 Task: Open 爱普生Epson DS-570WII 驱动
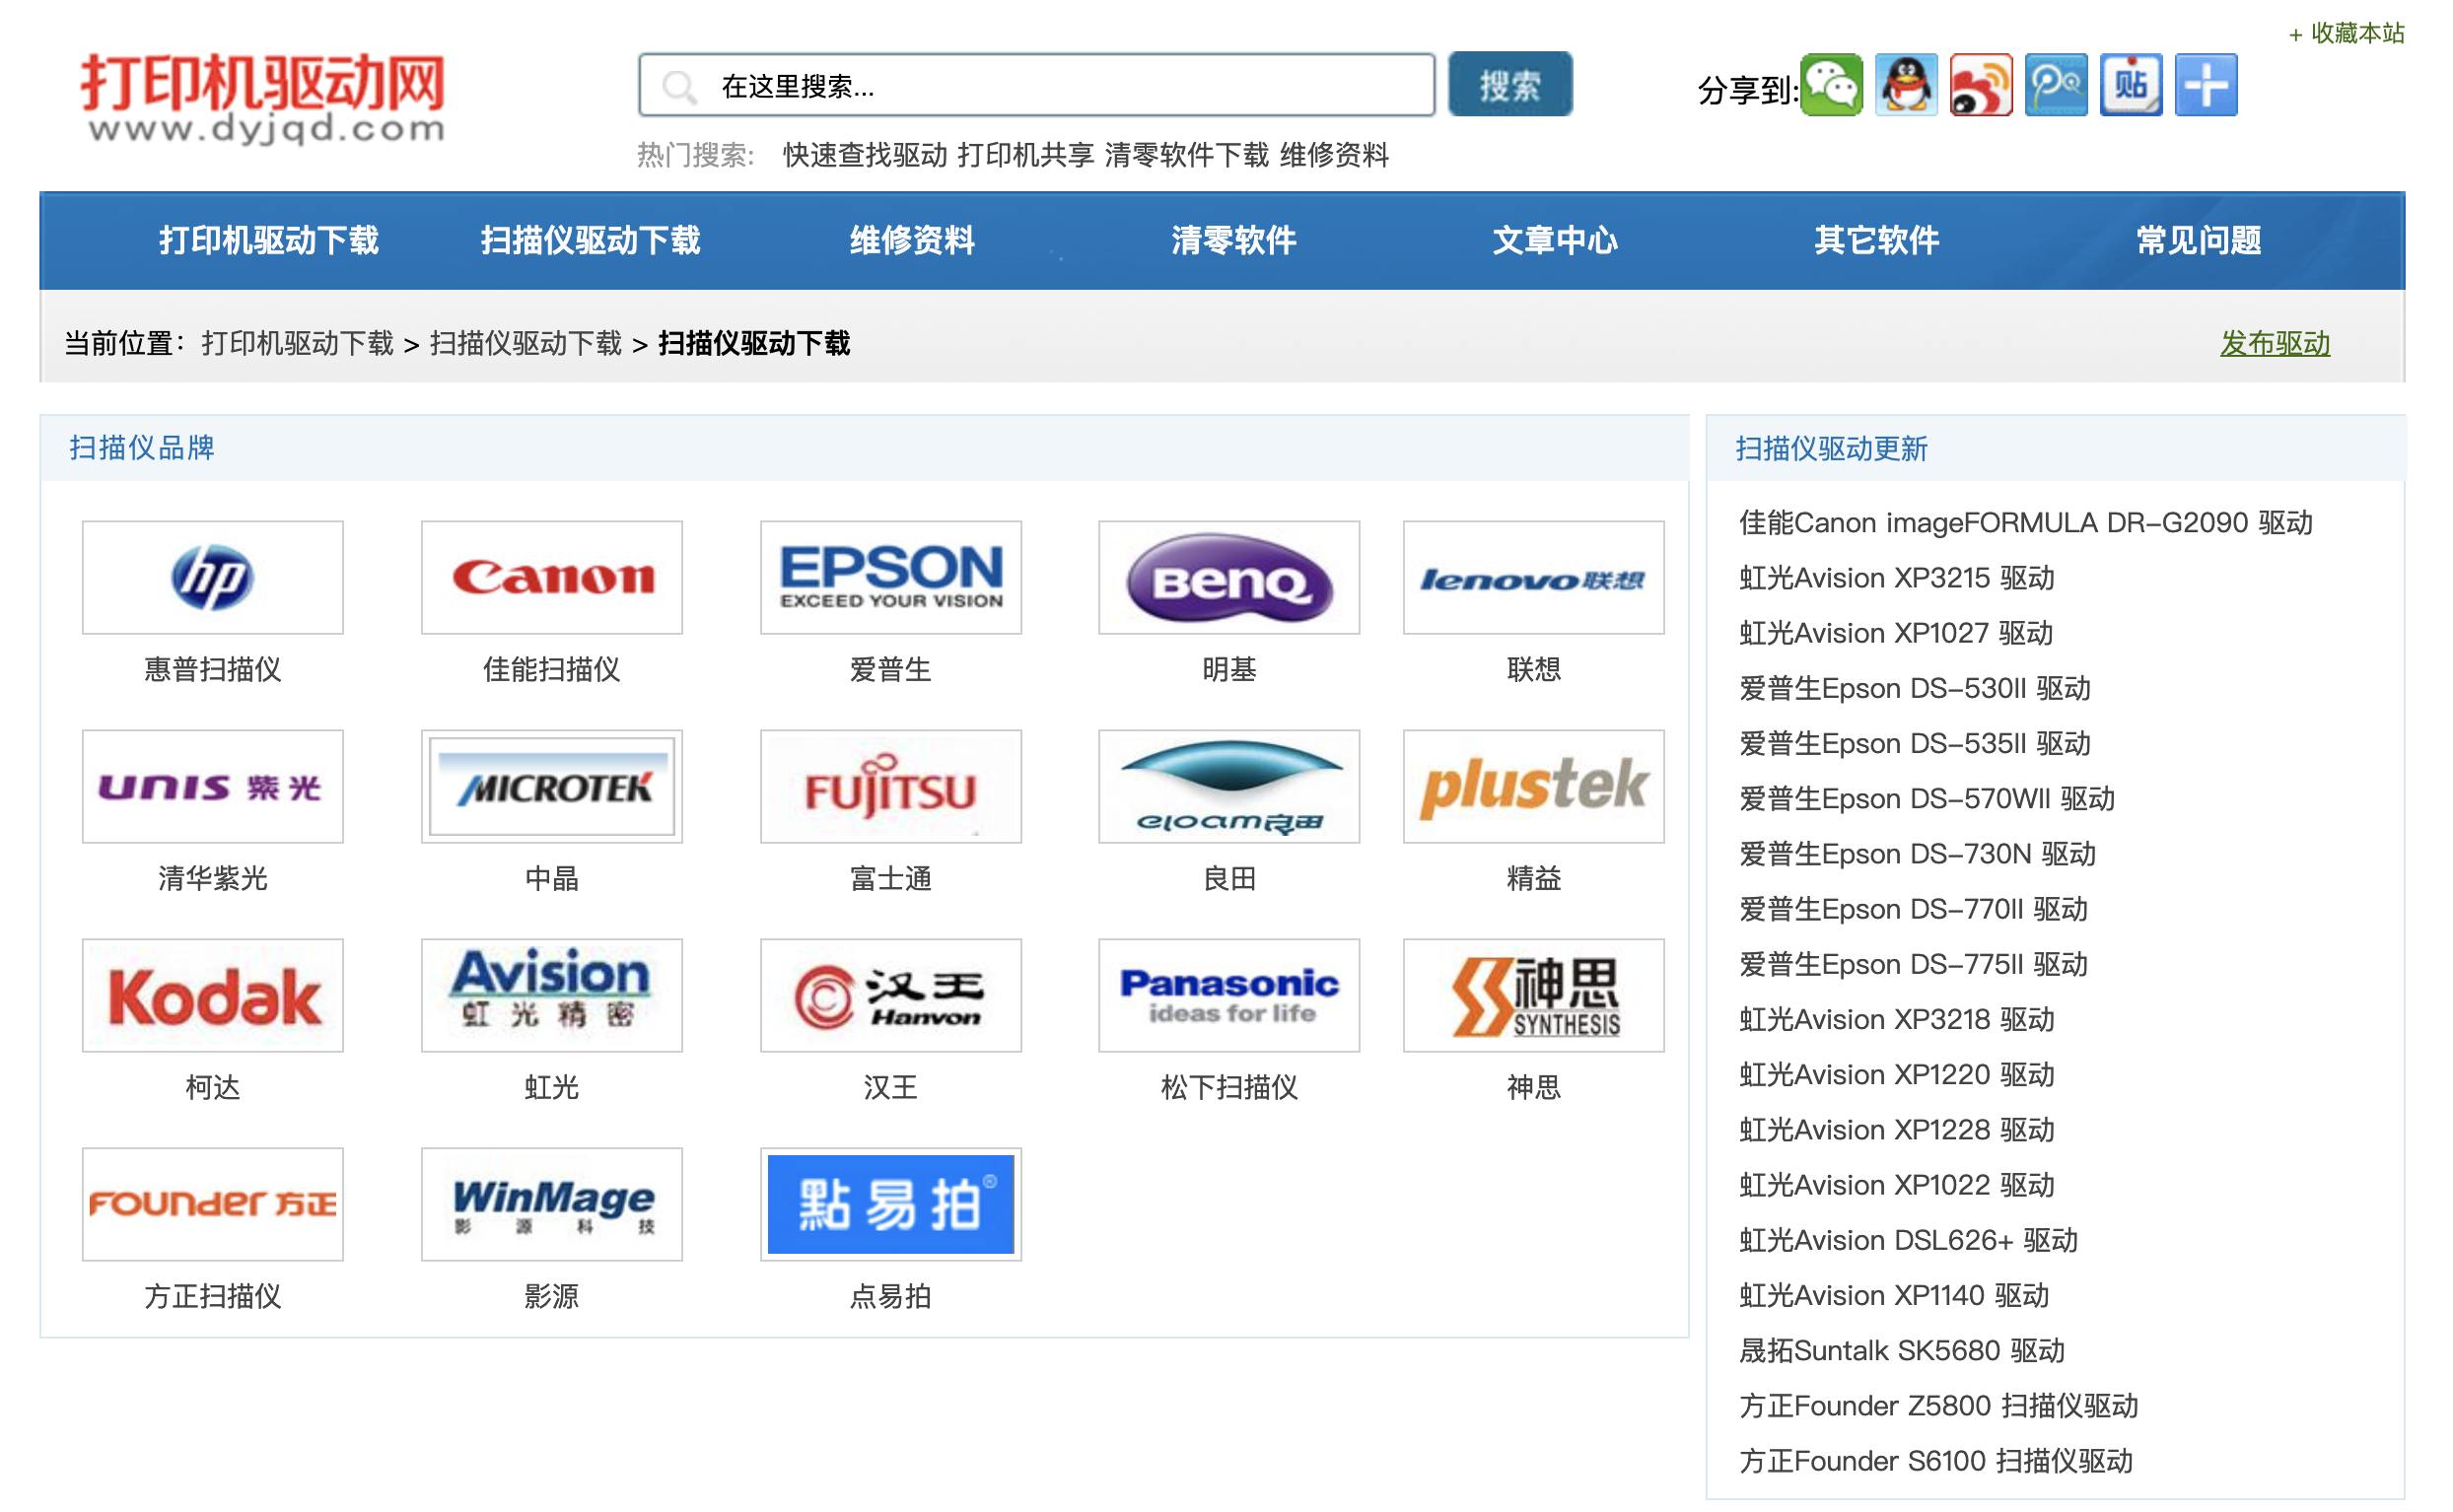click(x=1927, y=798)
